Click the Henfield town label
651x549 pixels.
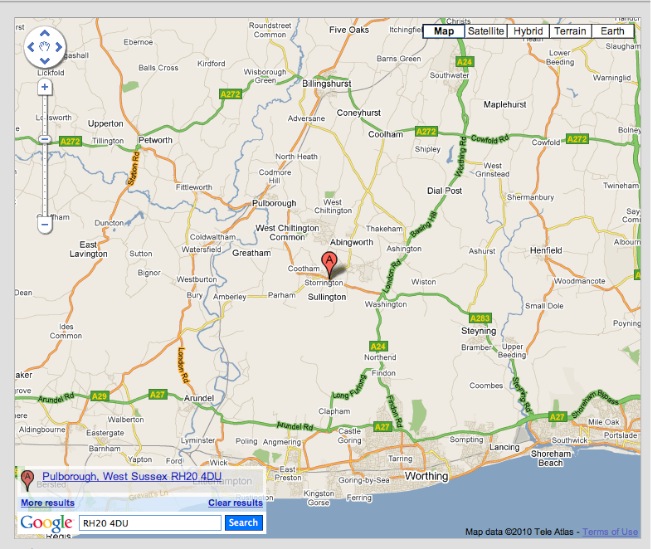pos(546,250)
